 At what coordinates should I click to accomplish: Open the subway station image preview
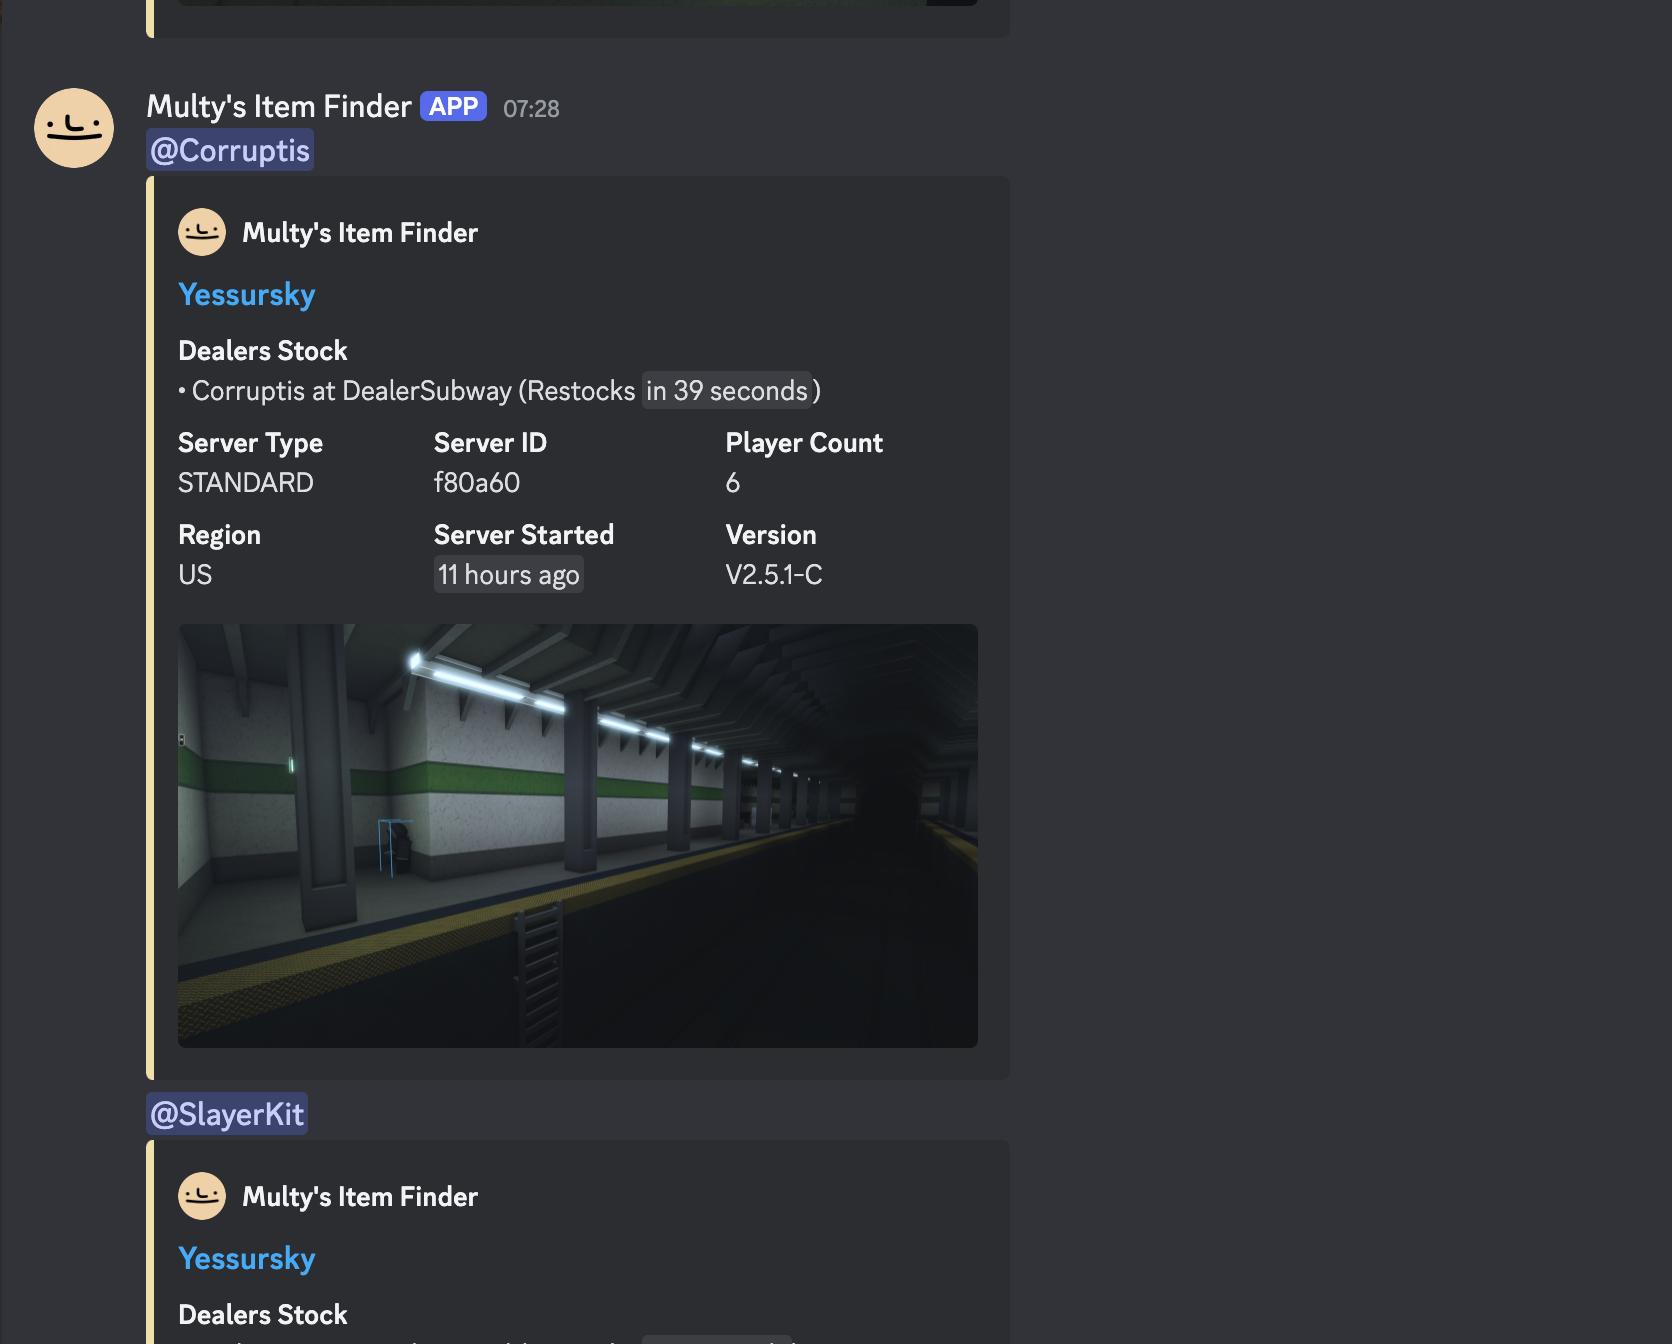(x=578, y=836)
